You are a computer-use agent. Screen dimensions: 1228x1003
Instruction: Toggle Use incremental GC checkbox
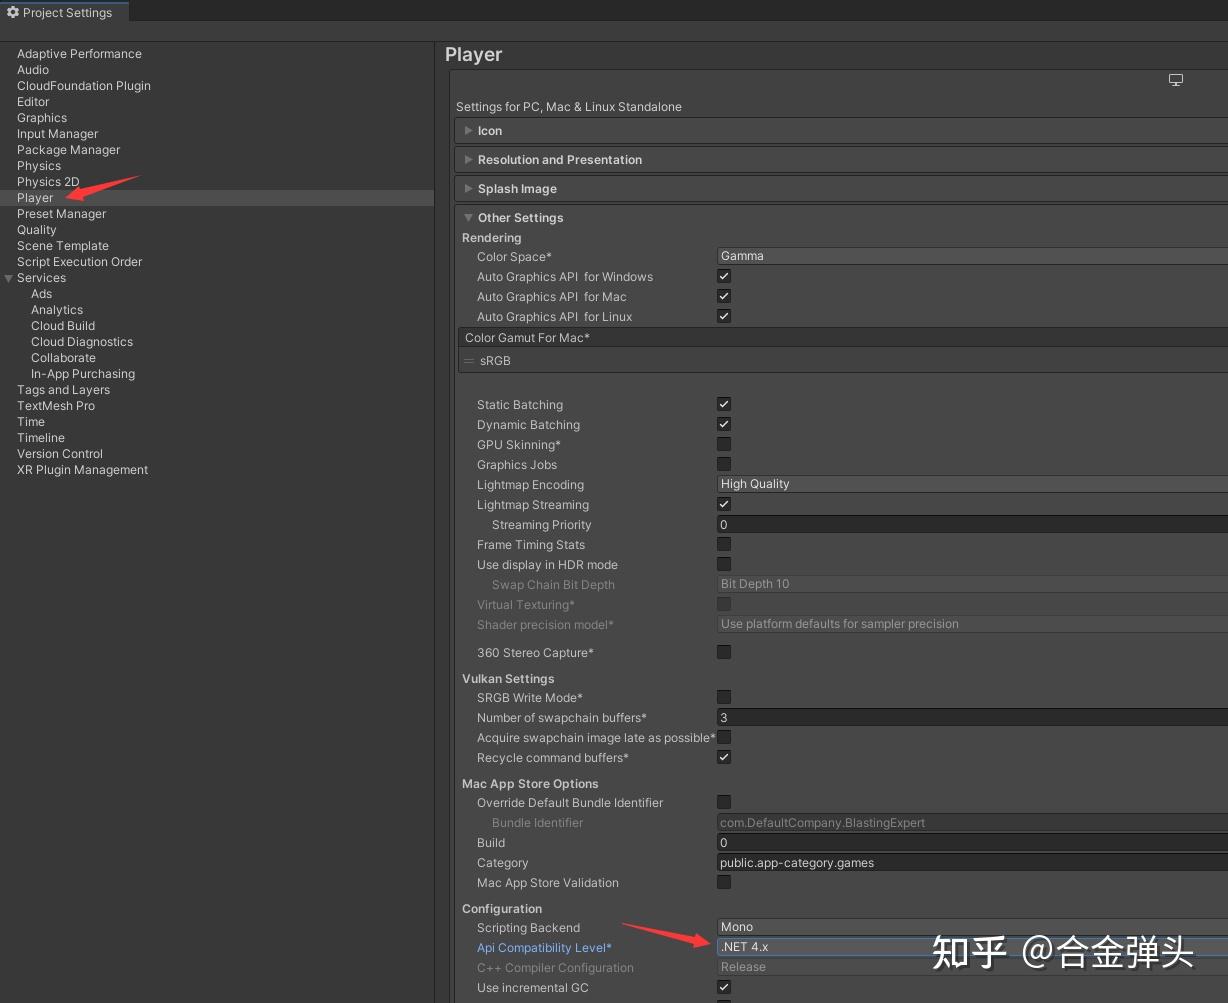point(724,987)
